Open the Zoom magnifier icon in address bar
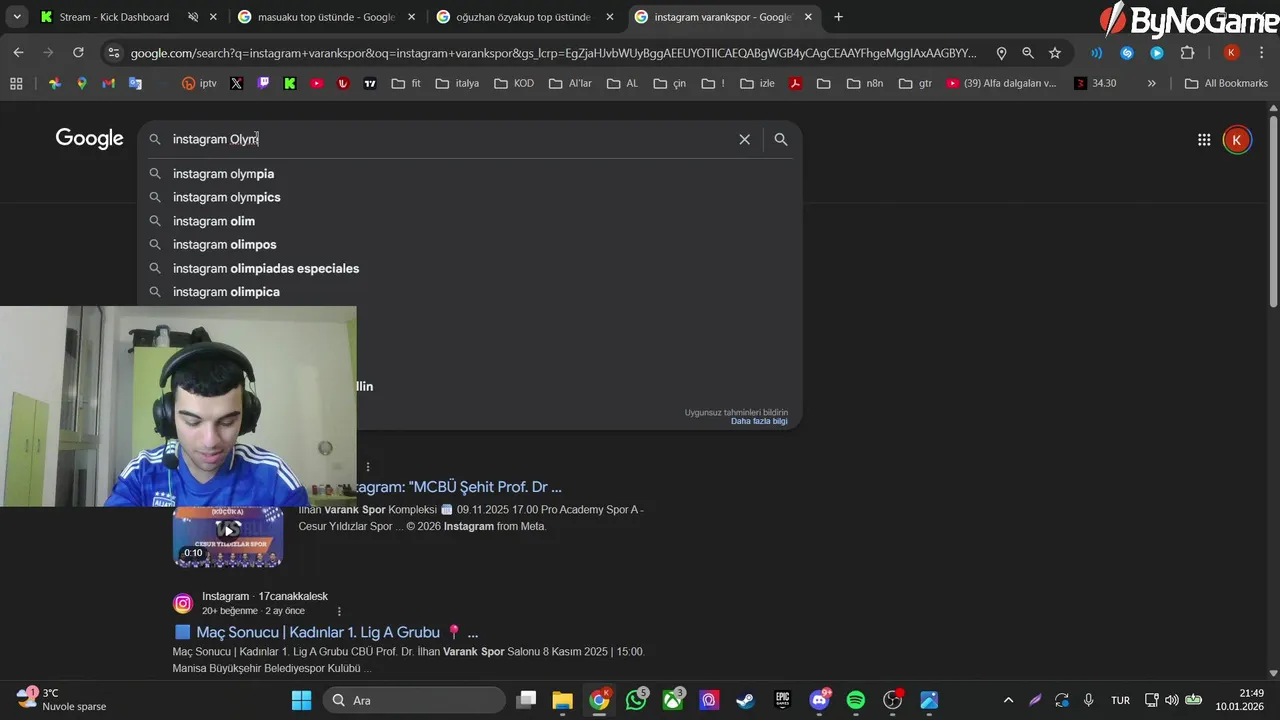Screen dimensions: 1280x720 [x=1028, y=53]
